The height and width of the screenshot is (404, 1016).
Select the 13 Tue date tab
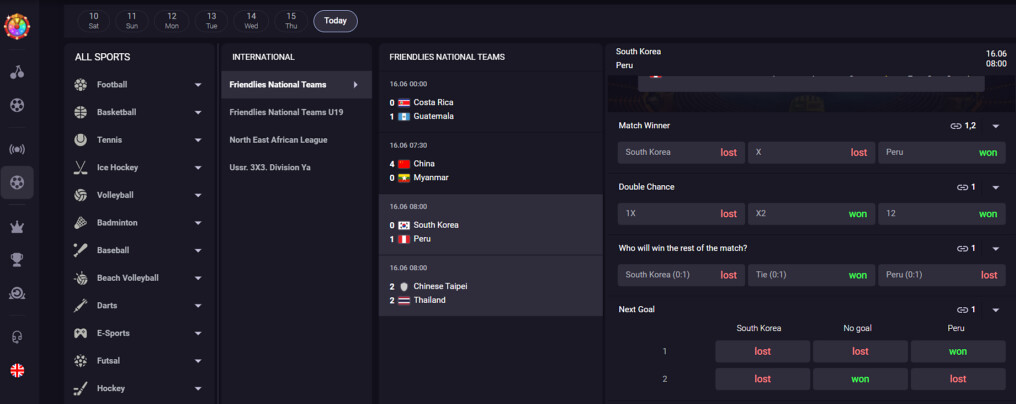pos(212,21)
